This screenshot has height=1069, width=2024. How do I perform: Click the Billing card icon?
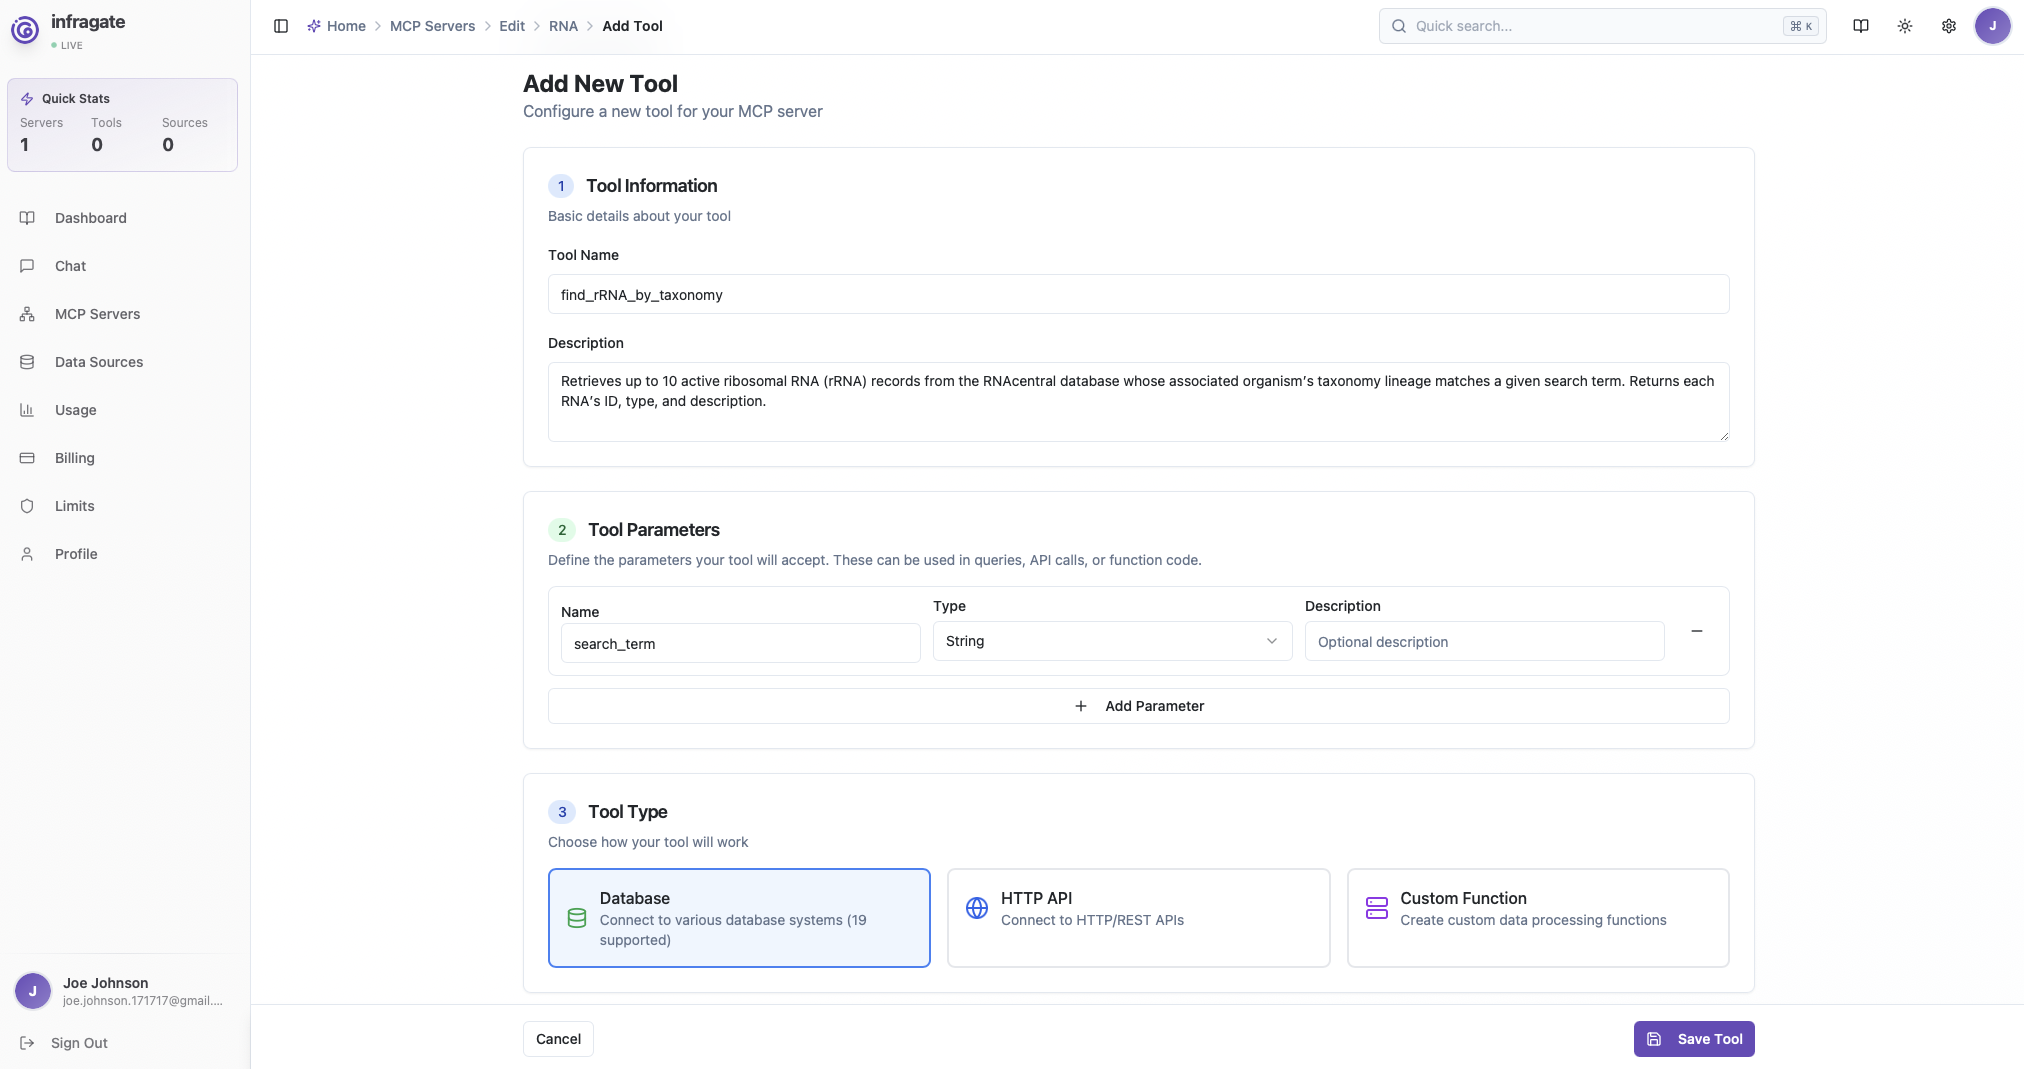[x=27, y=458]
